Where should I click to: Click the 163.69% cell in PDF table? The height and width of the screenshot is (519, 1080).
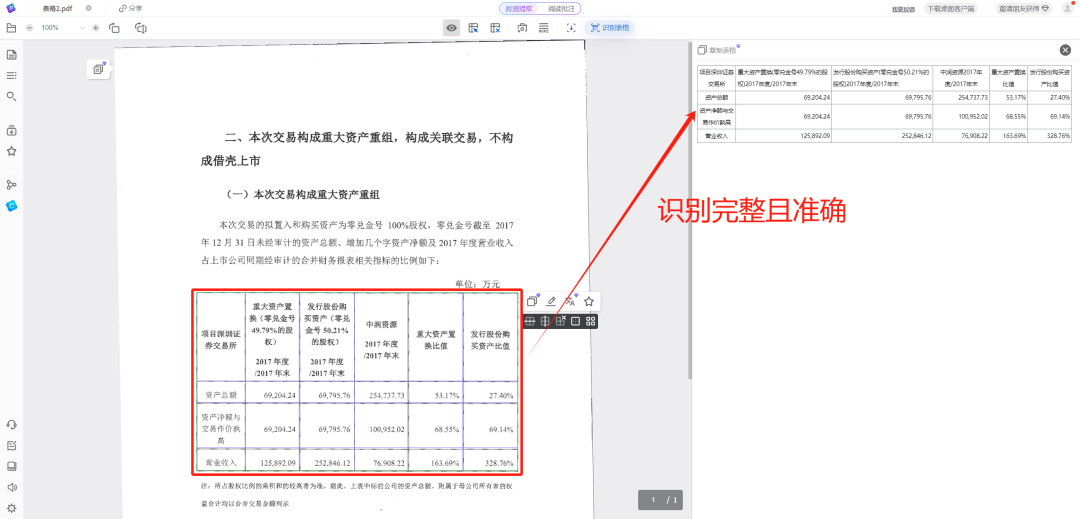436,463
